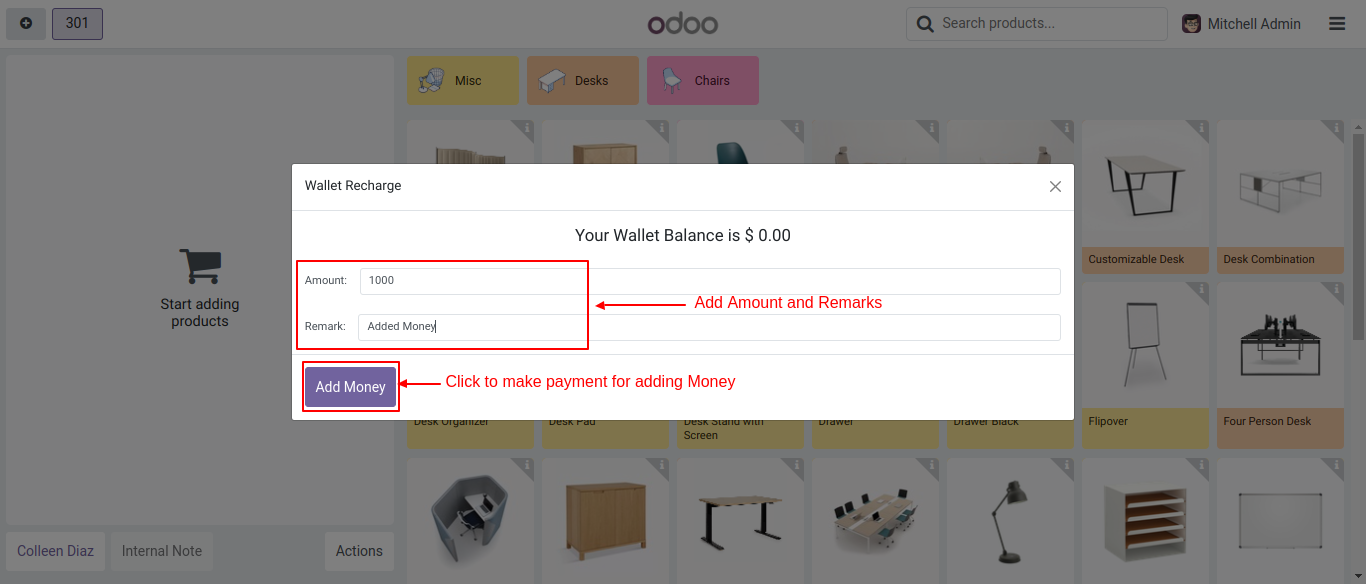Image resolution: width=1366 pixels, height=584 pixels.
Task: Close the Wallet Recharge dialog
Action: 1055,187
